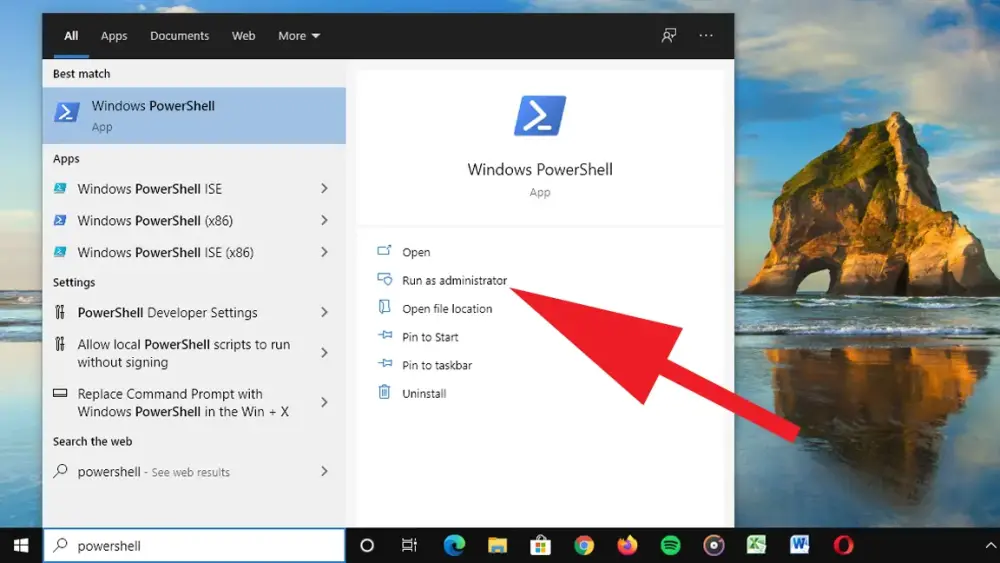Open the three-dot options menu
This screenshot has height=563, width=1000.
(706, 36)
